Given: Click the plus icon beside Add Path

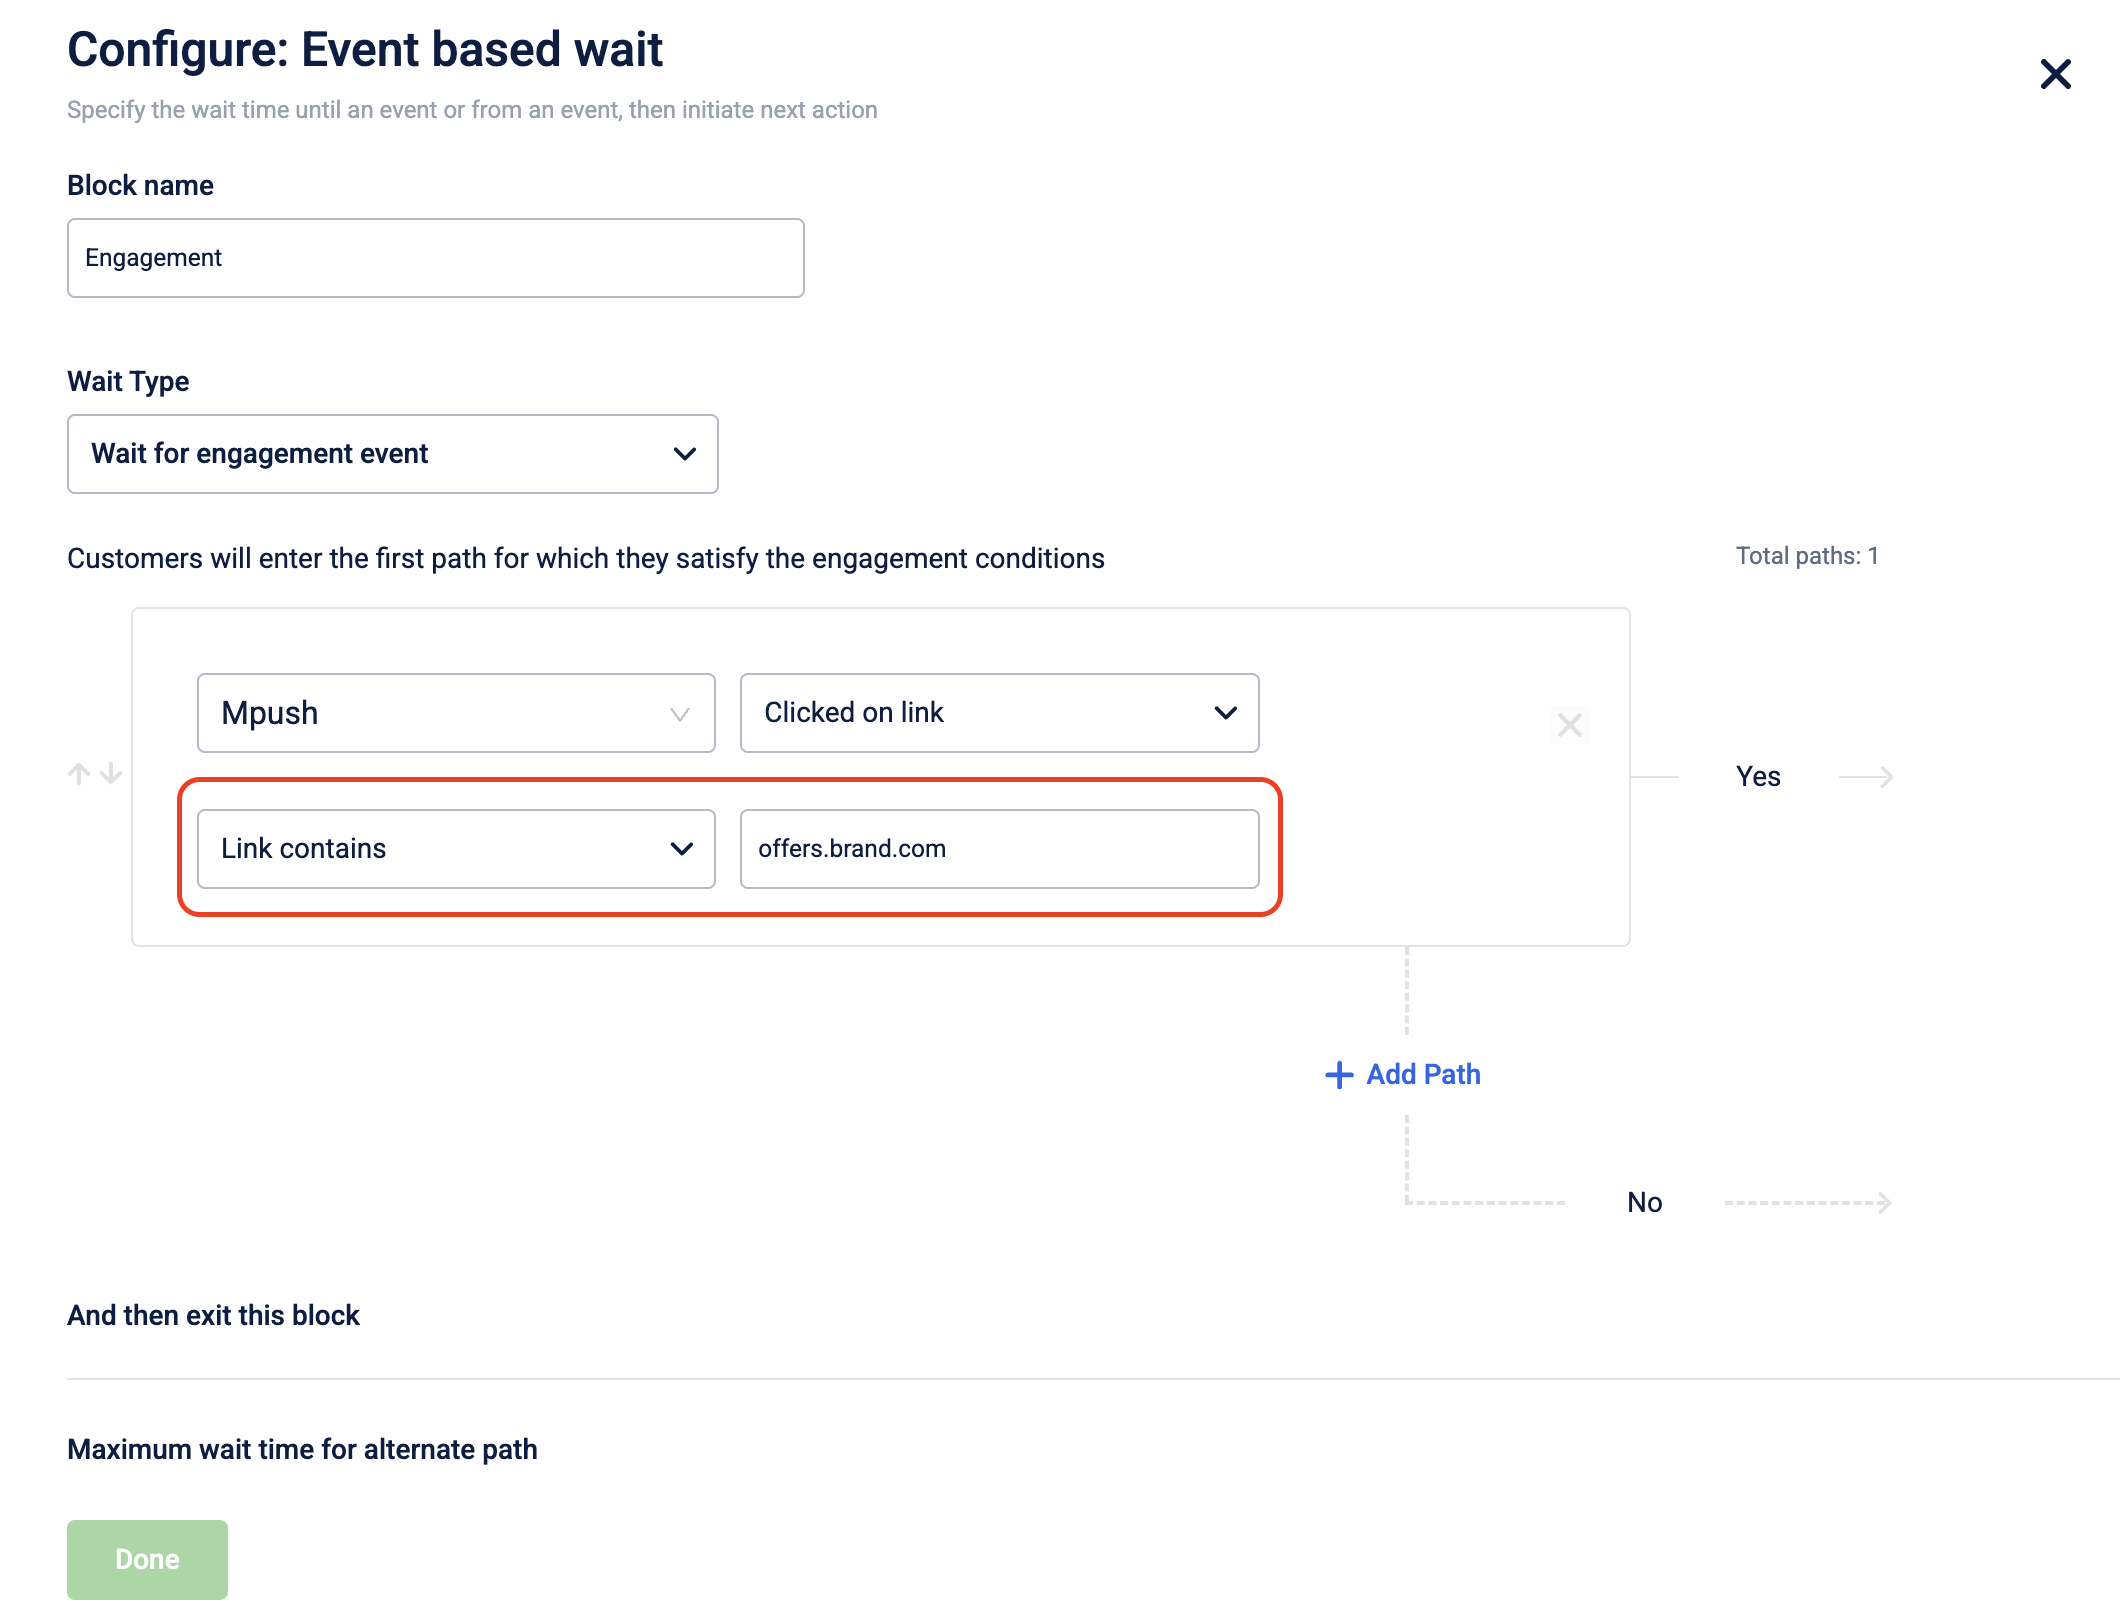Looking at the screenshot, I should click(x=1339, y=1075).
